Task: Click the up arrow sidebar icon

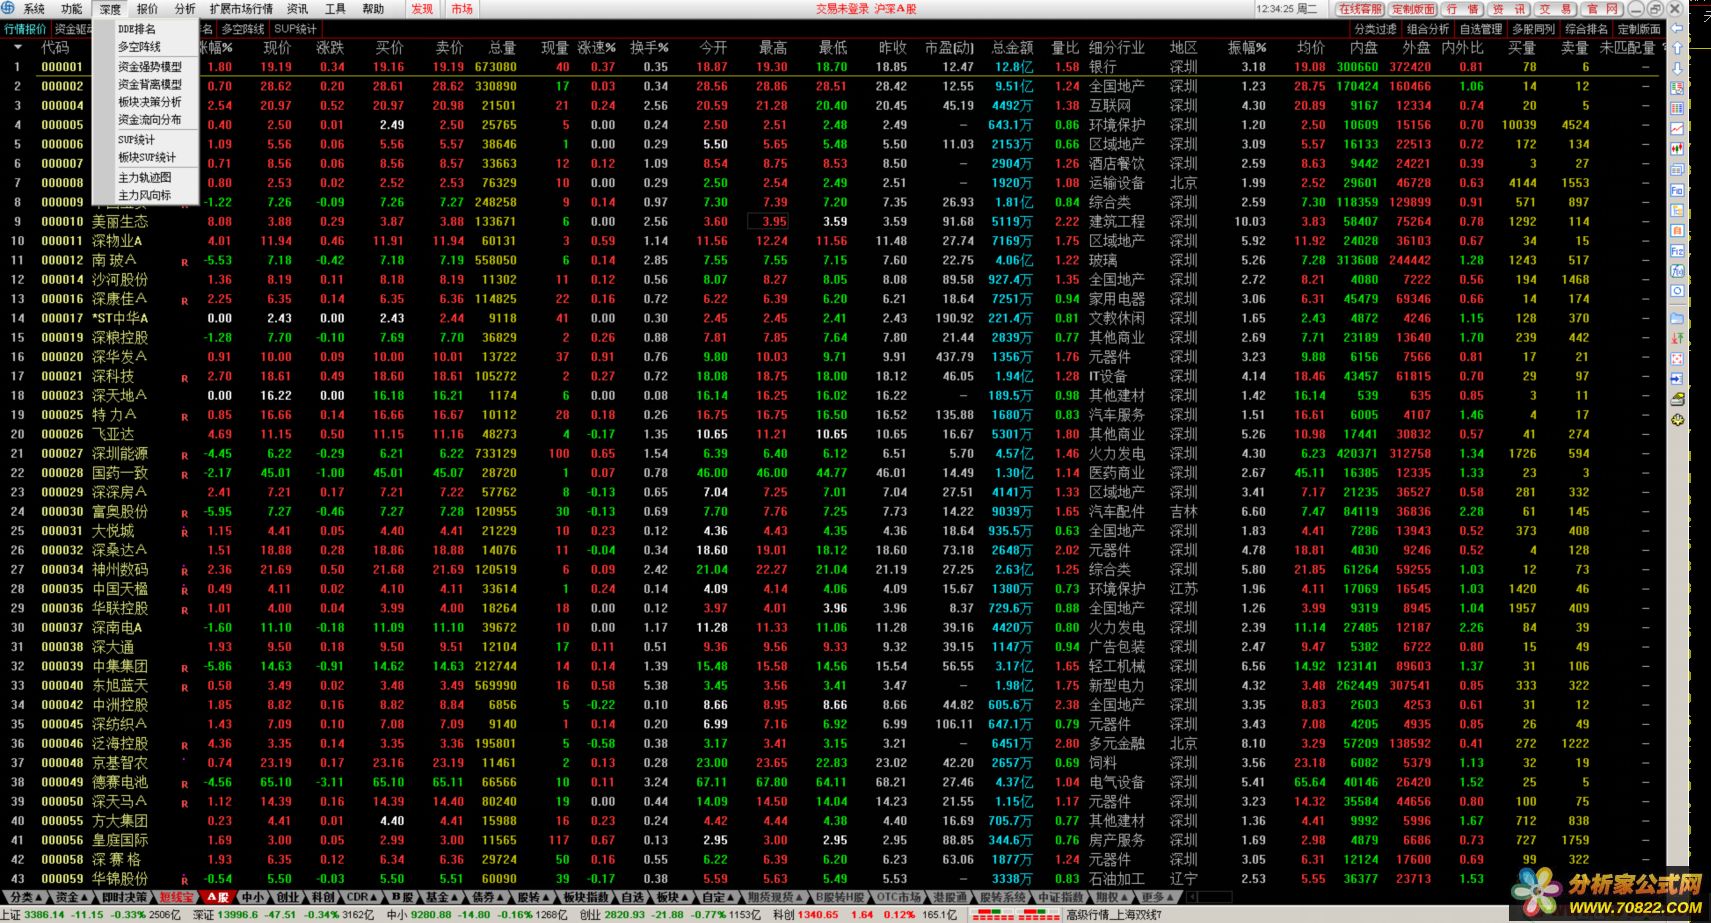Action: click(x=1677, y=48)
